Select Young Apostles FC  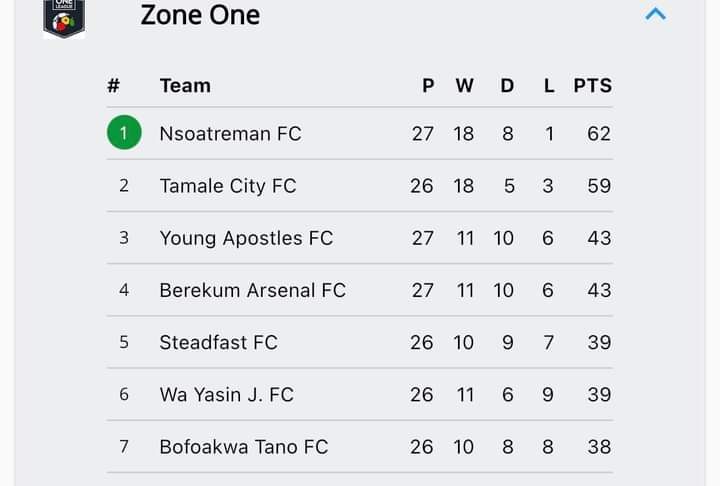click(246, 238)
